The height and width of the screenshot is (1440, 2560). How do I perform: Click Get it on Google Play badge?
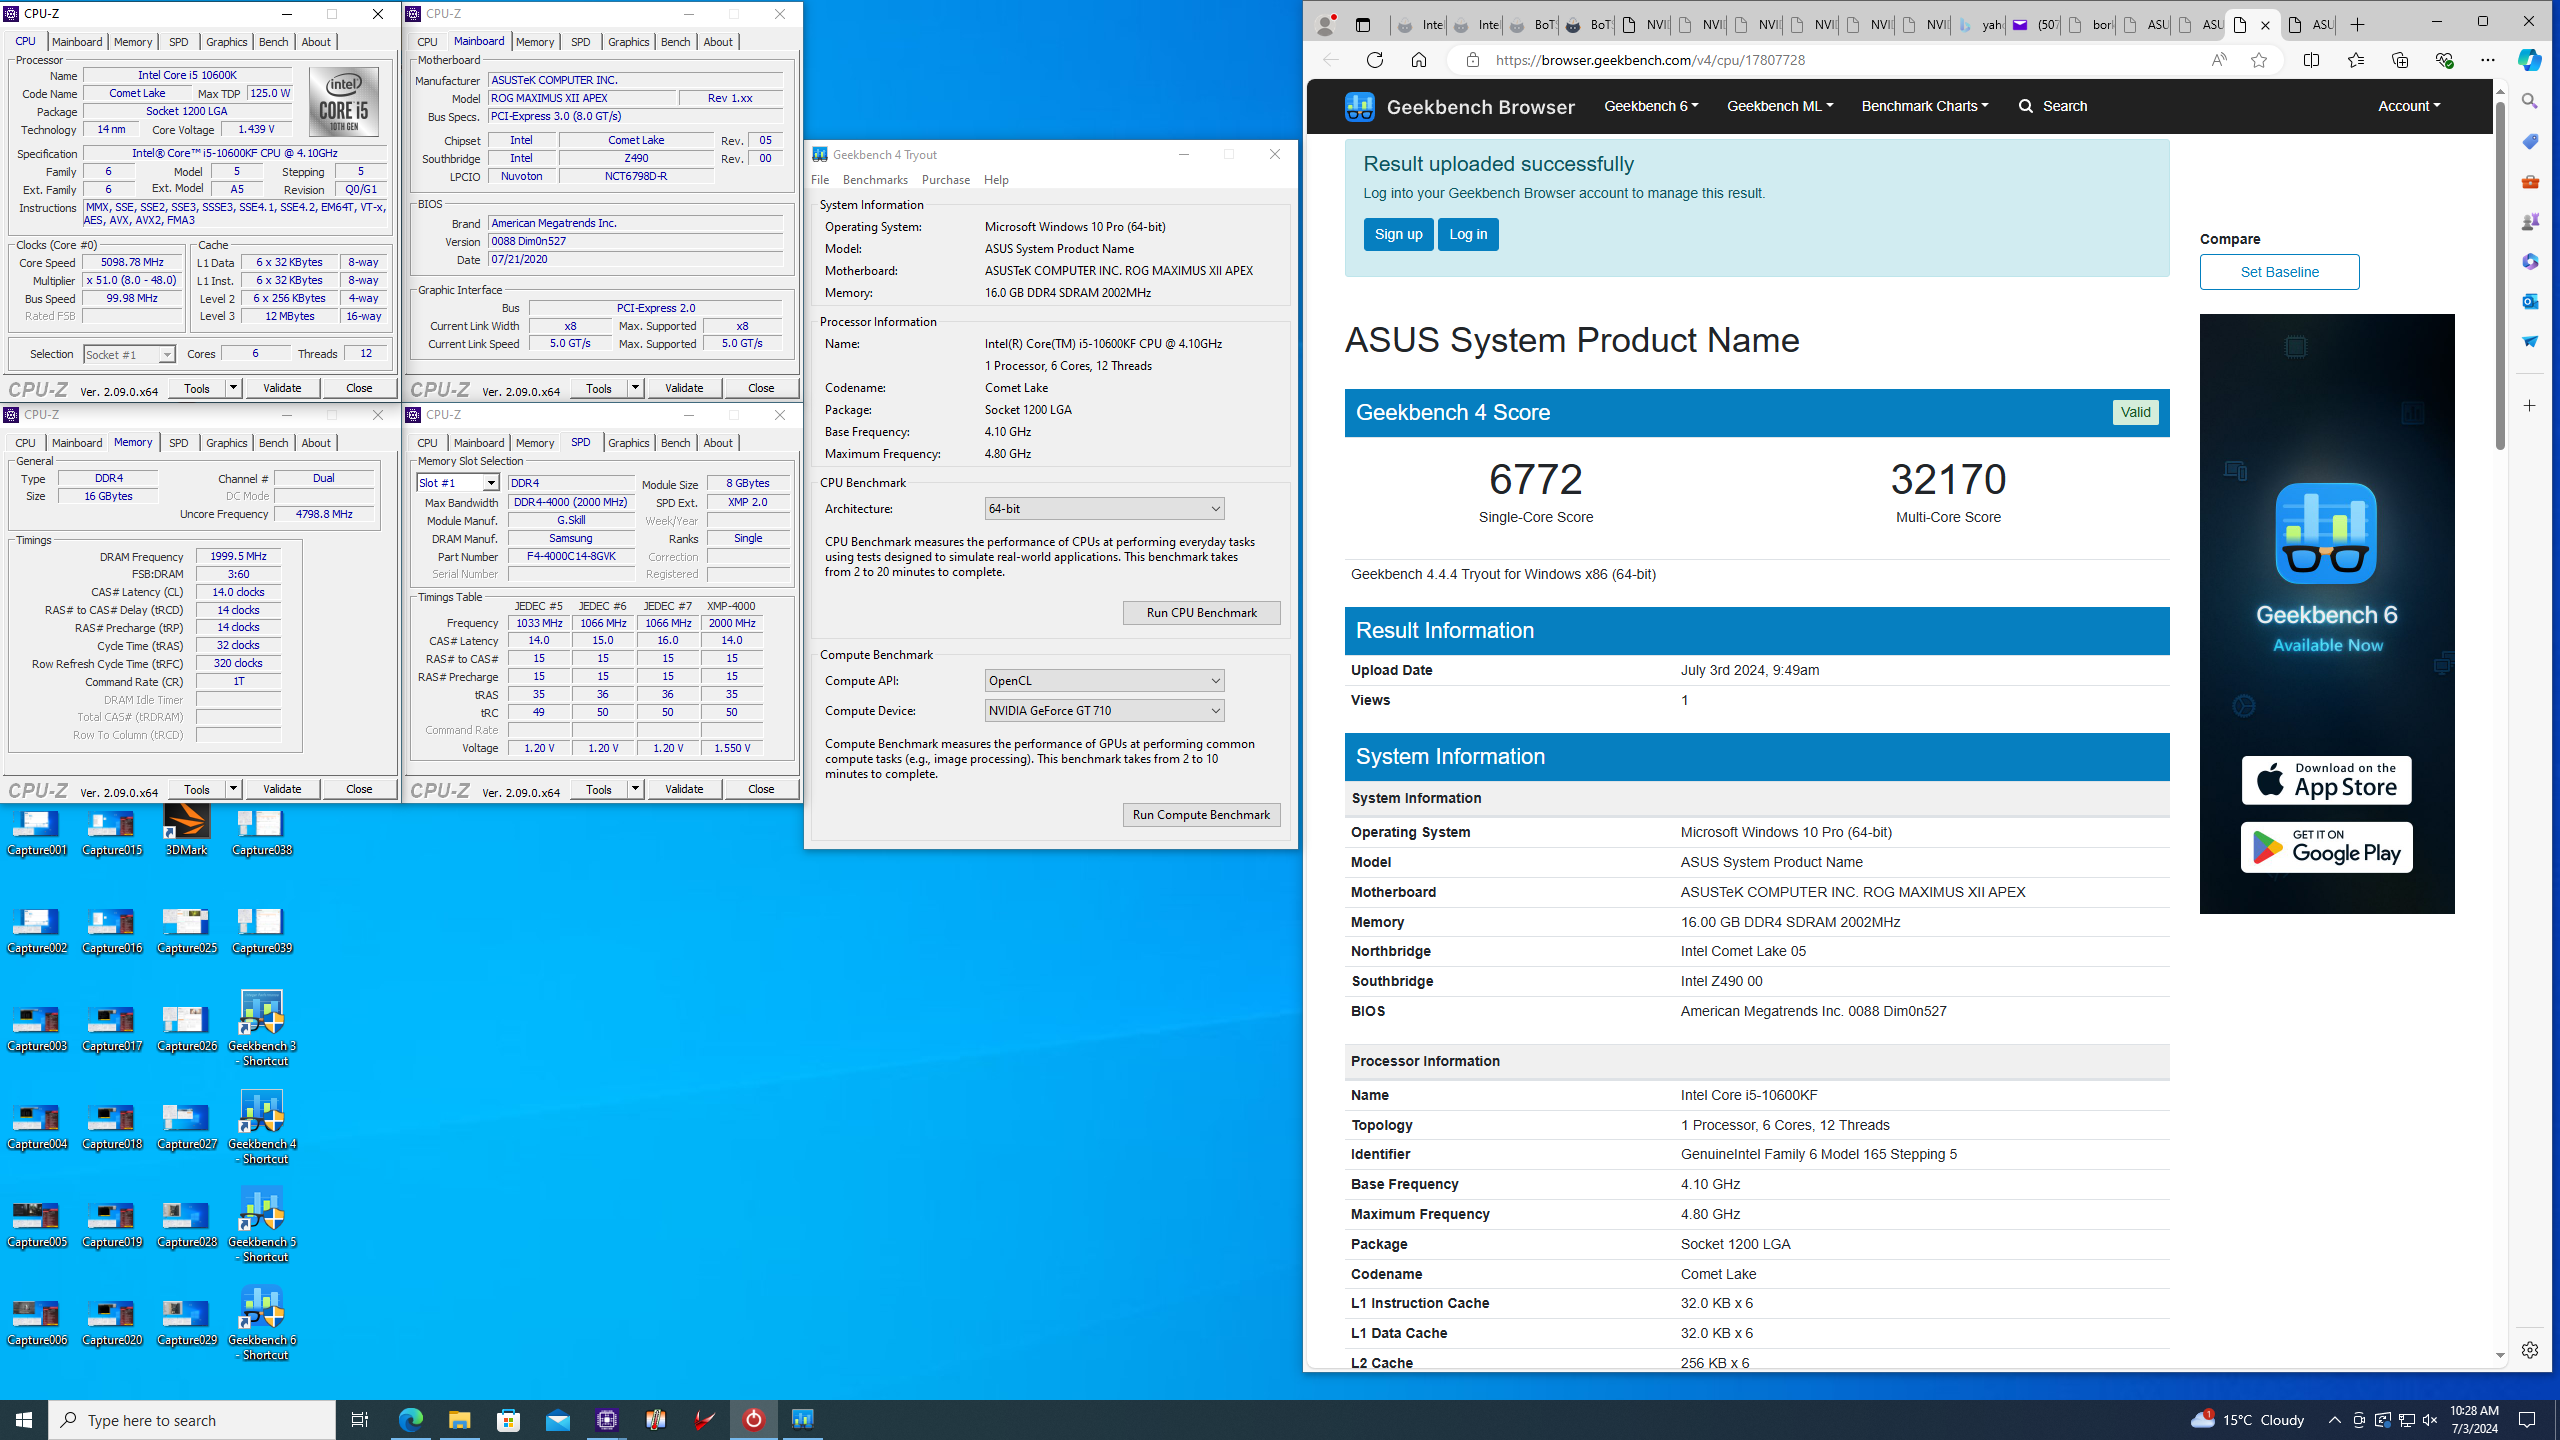(2326, 847)
